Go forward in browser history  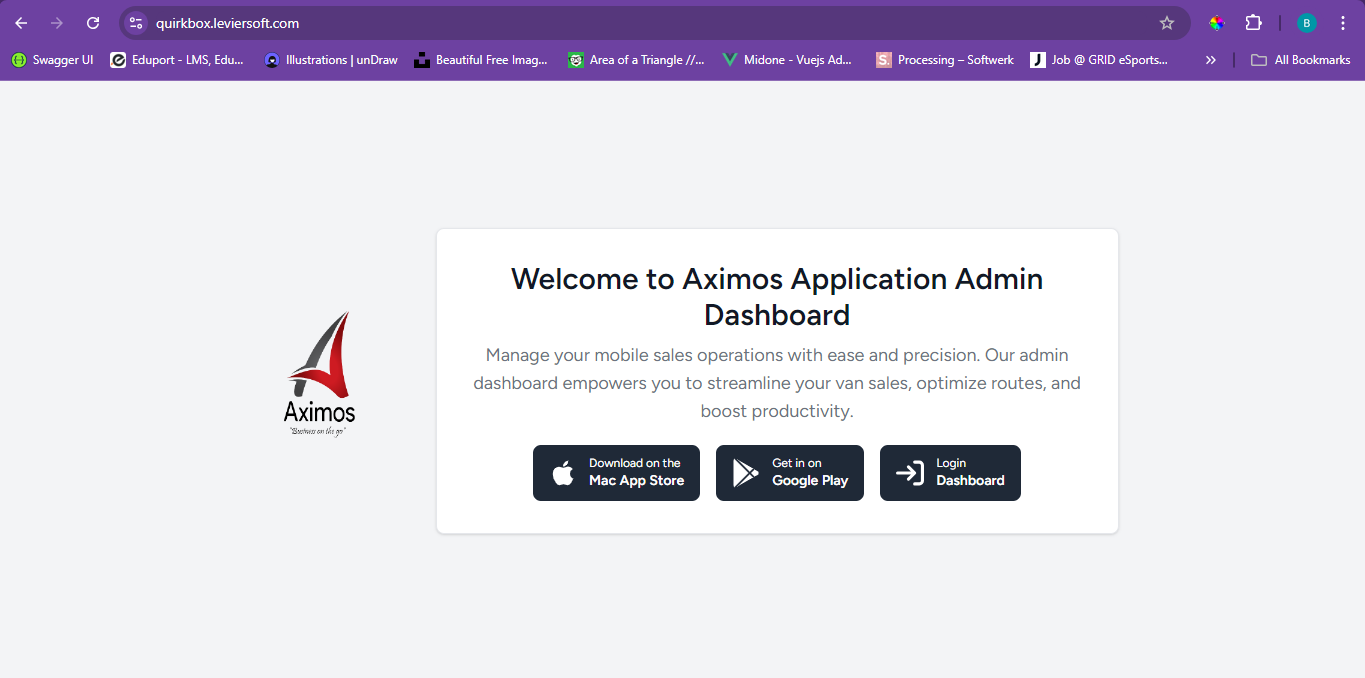[x=57, y=23]
